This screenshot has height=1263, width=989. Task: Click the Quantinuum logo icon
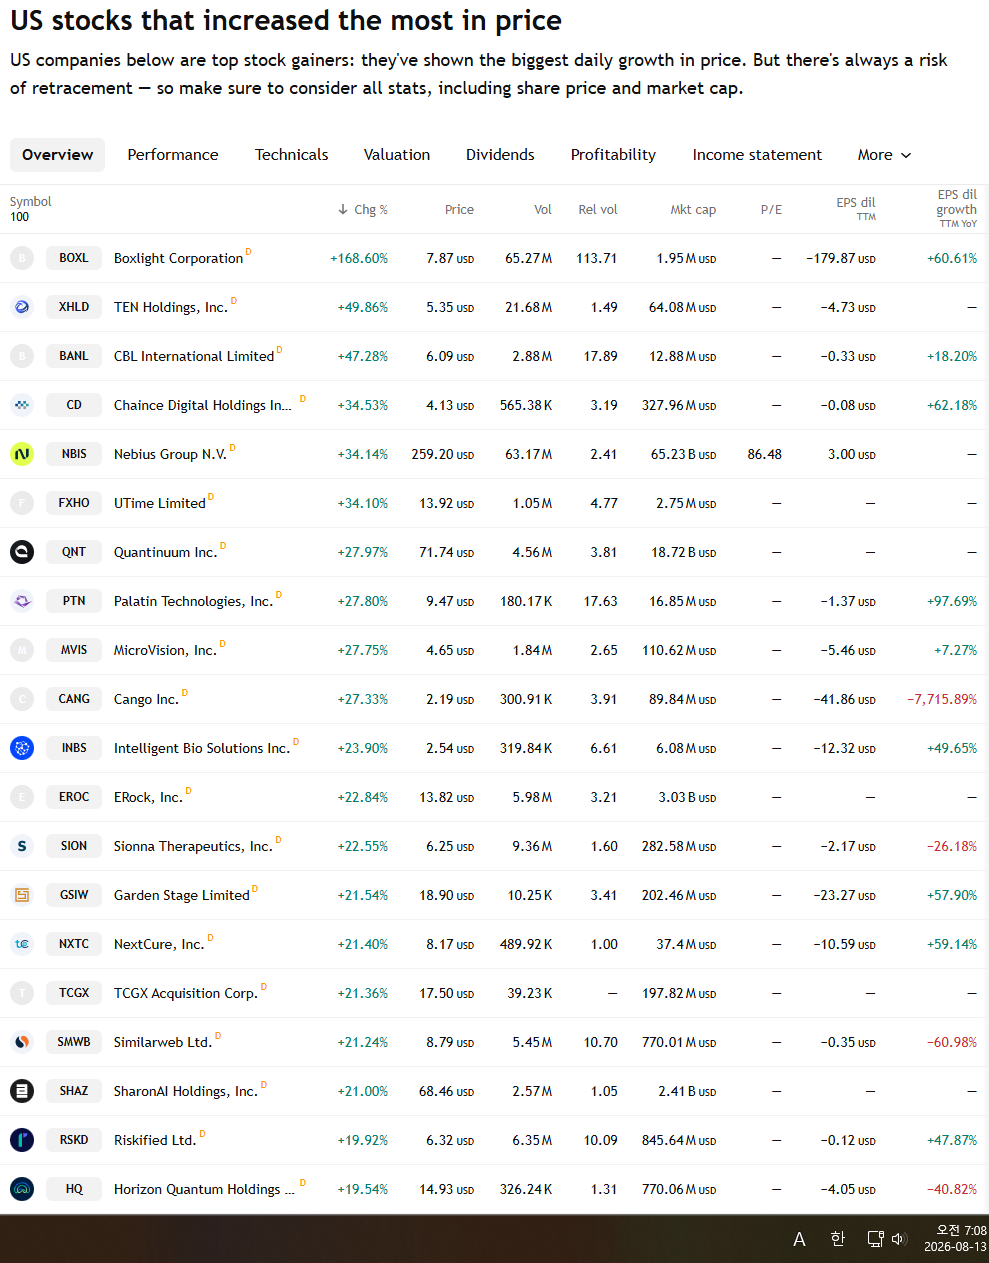coord(22,552)
